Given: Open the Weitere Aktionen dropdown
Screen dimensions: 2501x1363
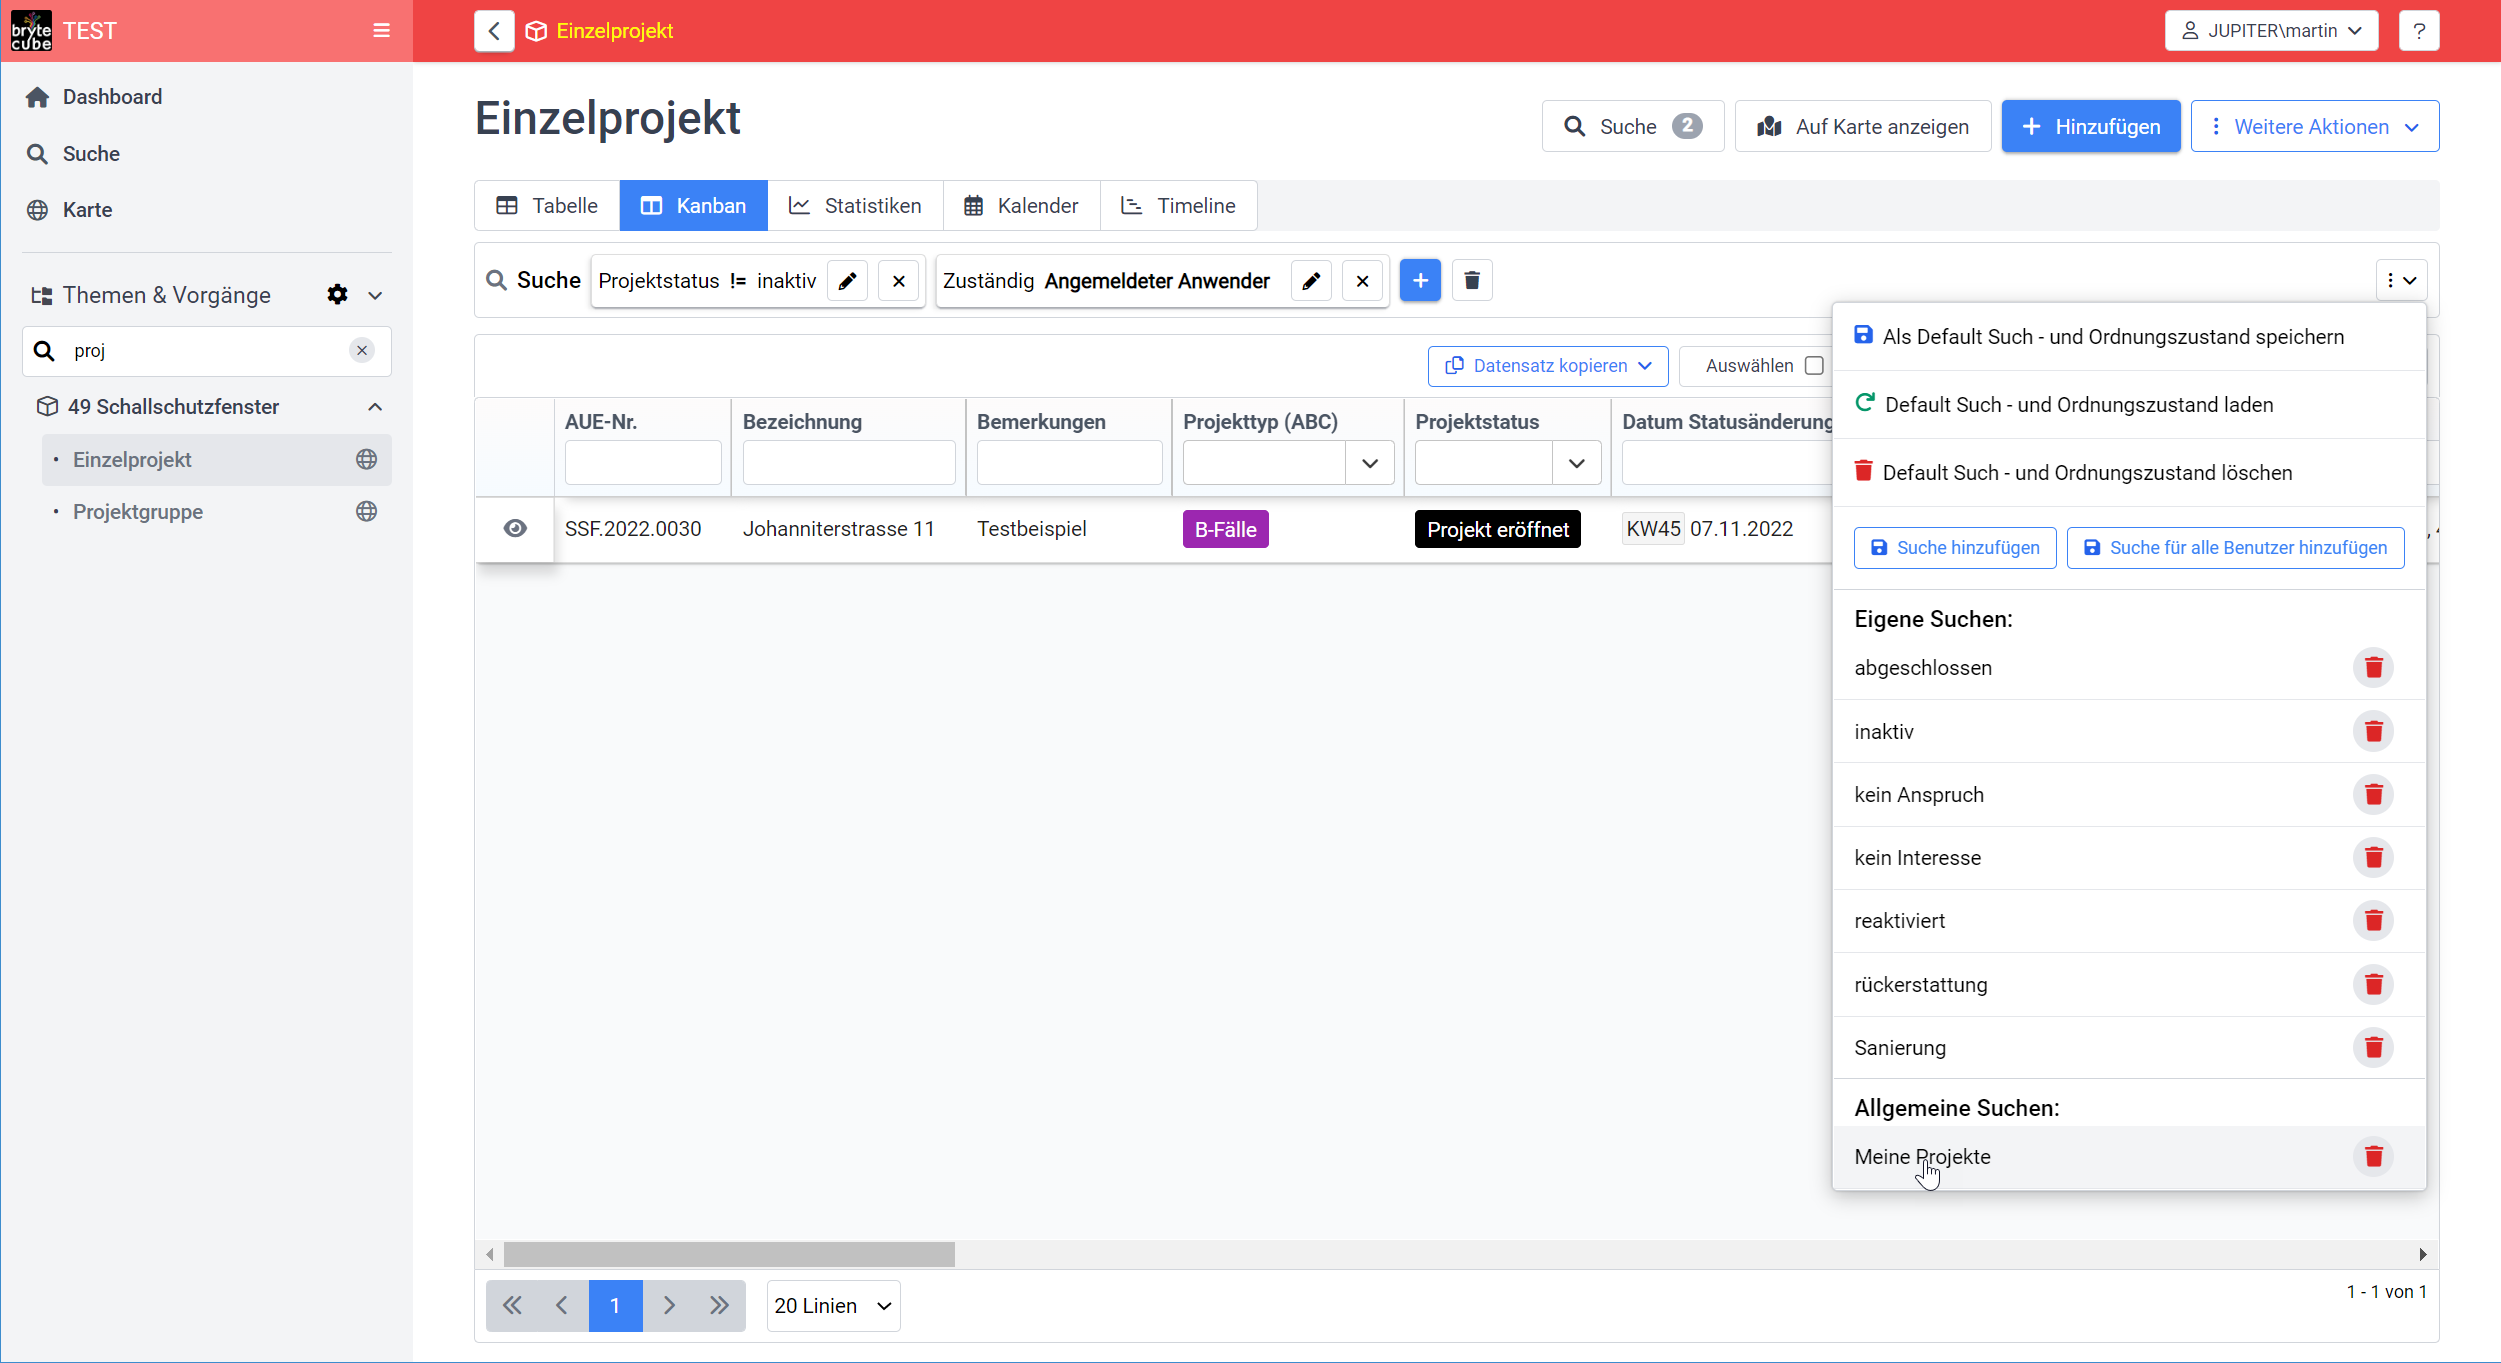Looking at the screenshot, I should [2314, 126].
